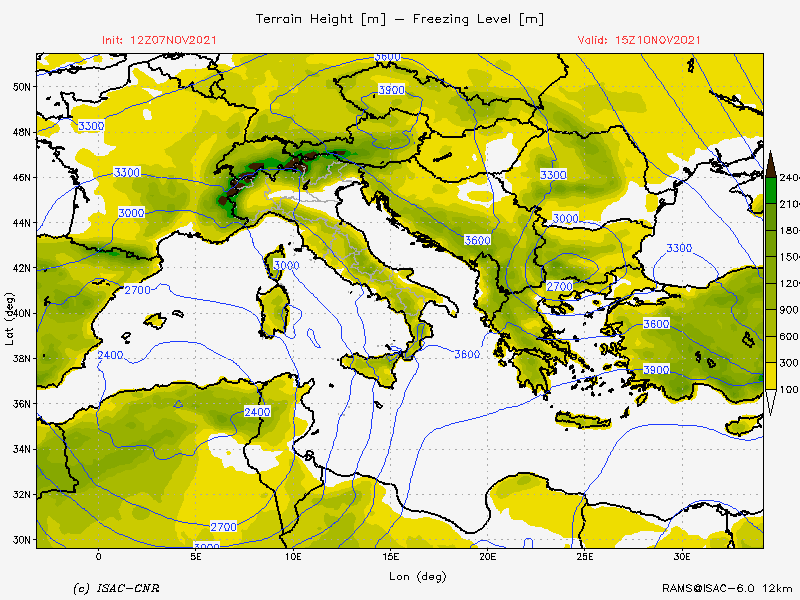This screenshot has width=800, height=600.
Task: Click the bright green colorbar segment below 2400
Action: click(x=771, y=190)
